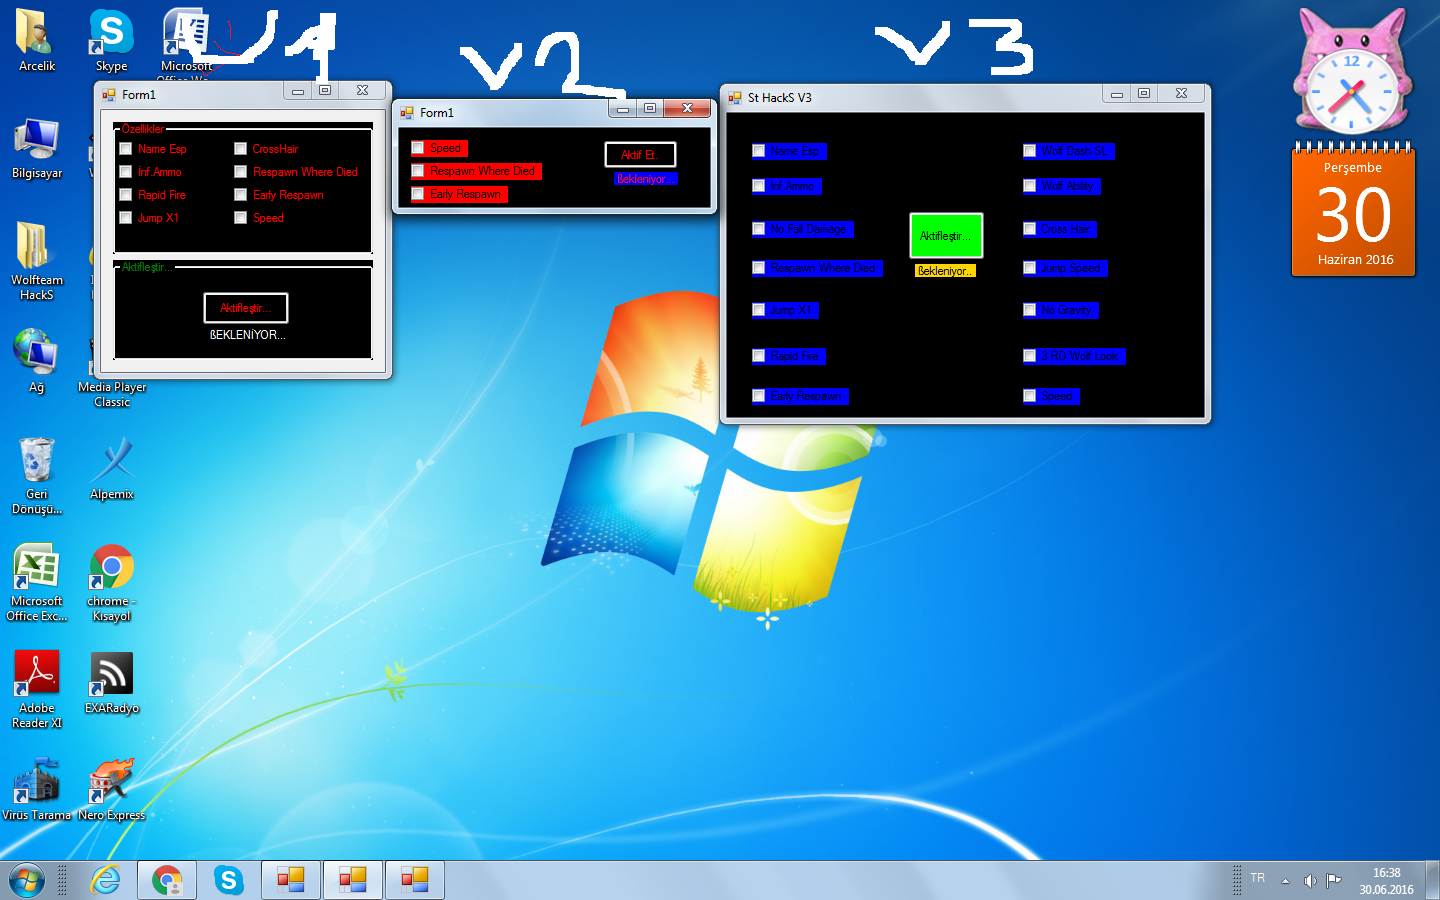Tick No Gravity in St HackS V3
The width and height of the screenshot is (1440, 900).
(x=1029, y=310)
